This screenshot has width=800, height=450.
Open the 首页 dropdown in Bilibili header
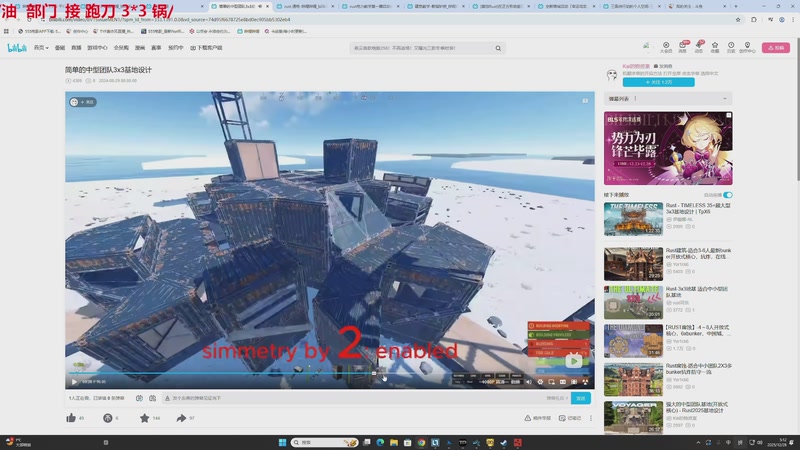click(x=41, y=48)
